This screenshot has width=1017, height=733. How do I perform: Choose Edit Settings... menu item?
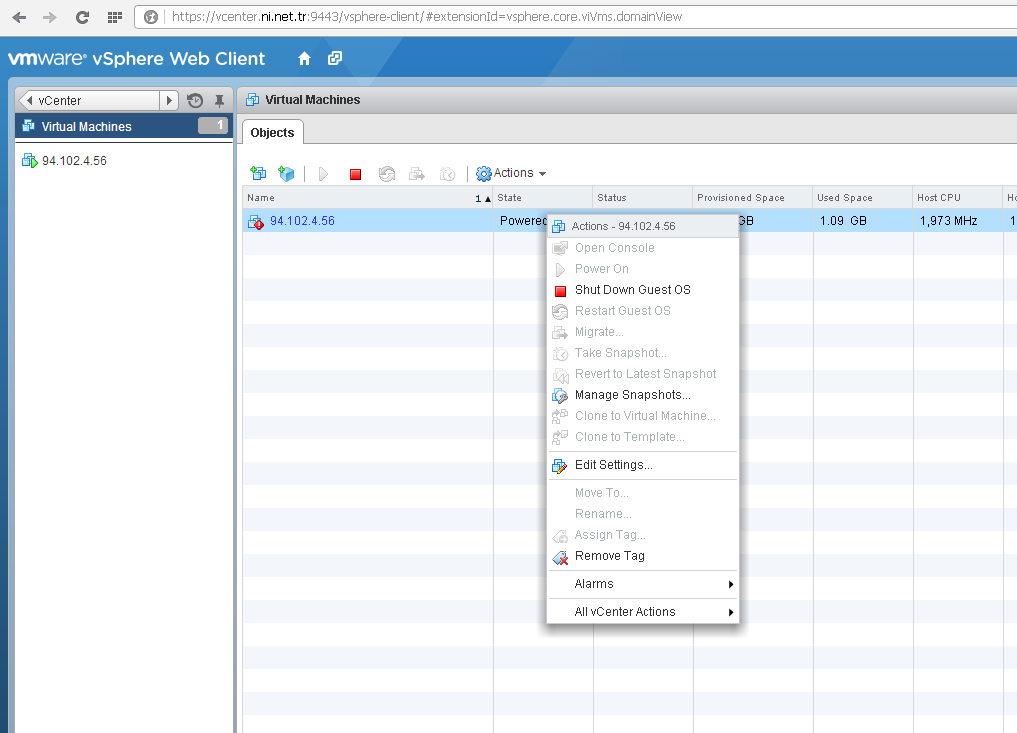[x=643, y=465]
